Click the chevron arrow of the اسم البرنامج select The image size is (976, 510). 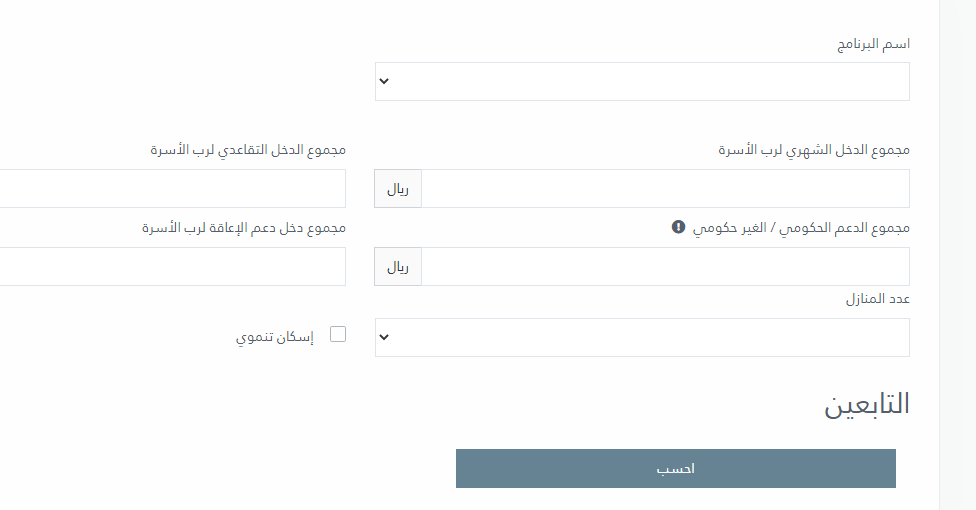pyautogui.click(x=384, y=81)
